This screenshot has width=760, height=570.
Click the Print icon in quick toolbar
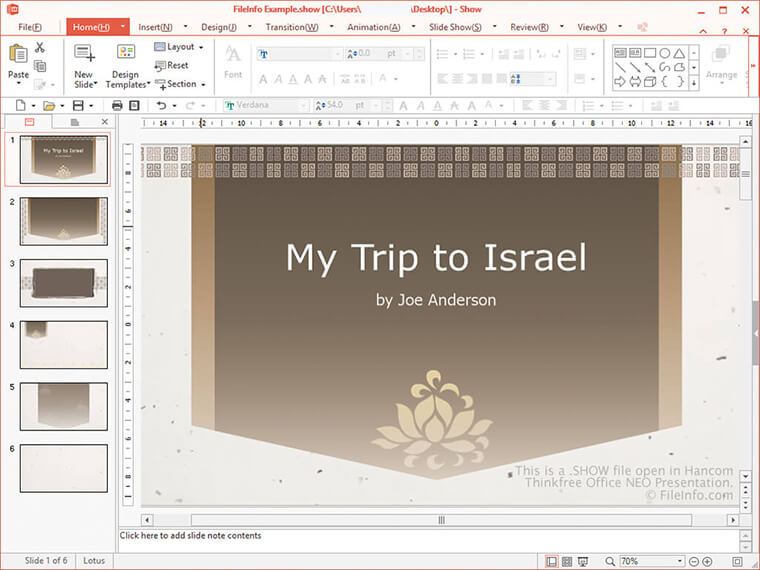(x=117, y=105)
